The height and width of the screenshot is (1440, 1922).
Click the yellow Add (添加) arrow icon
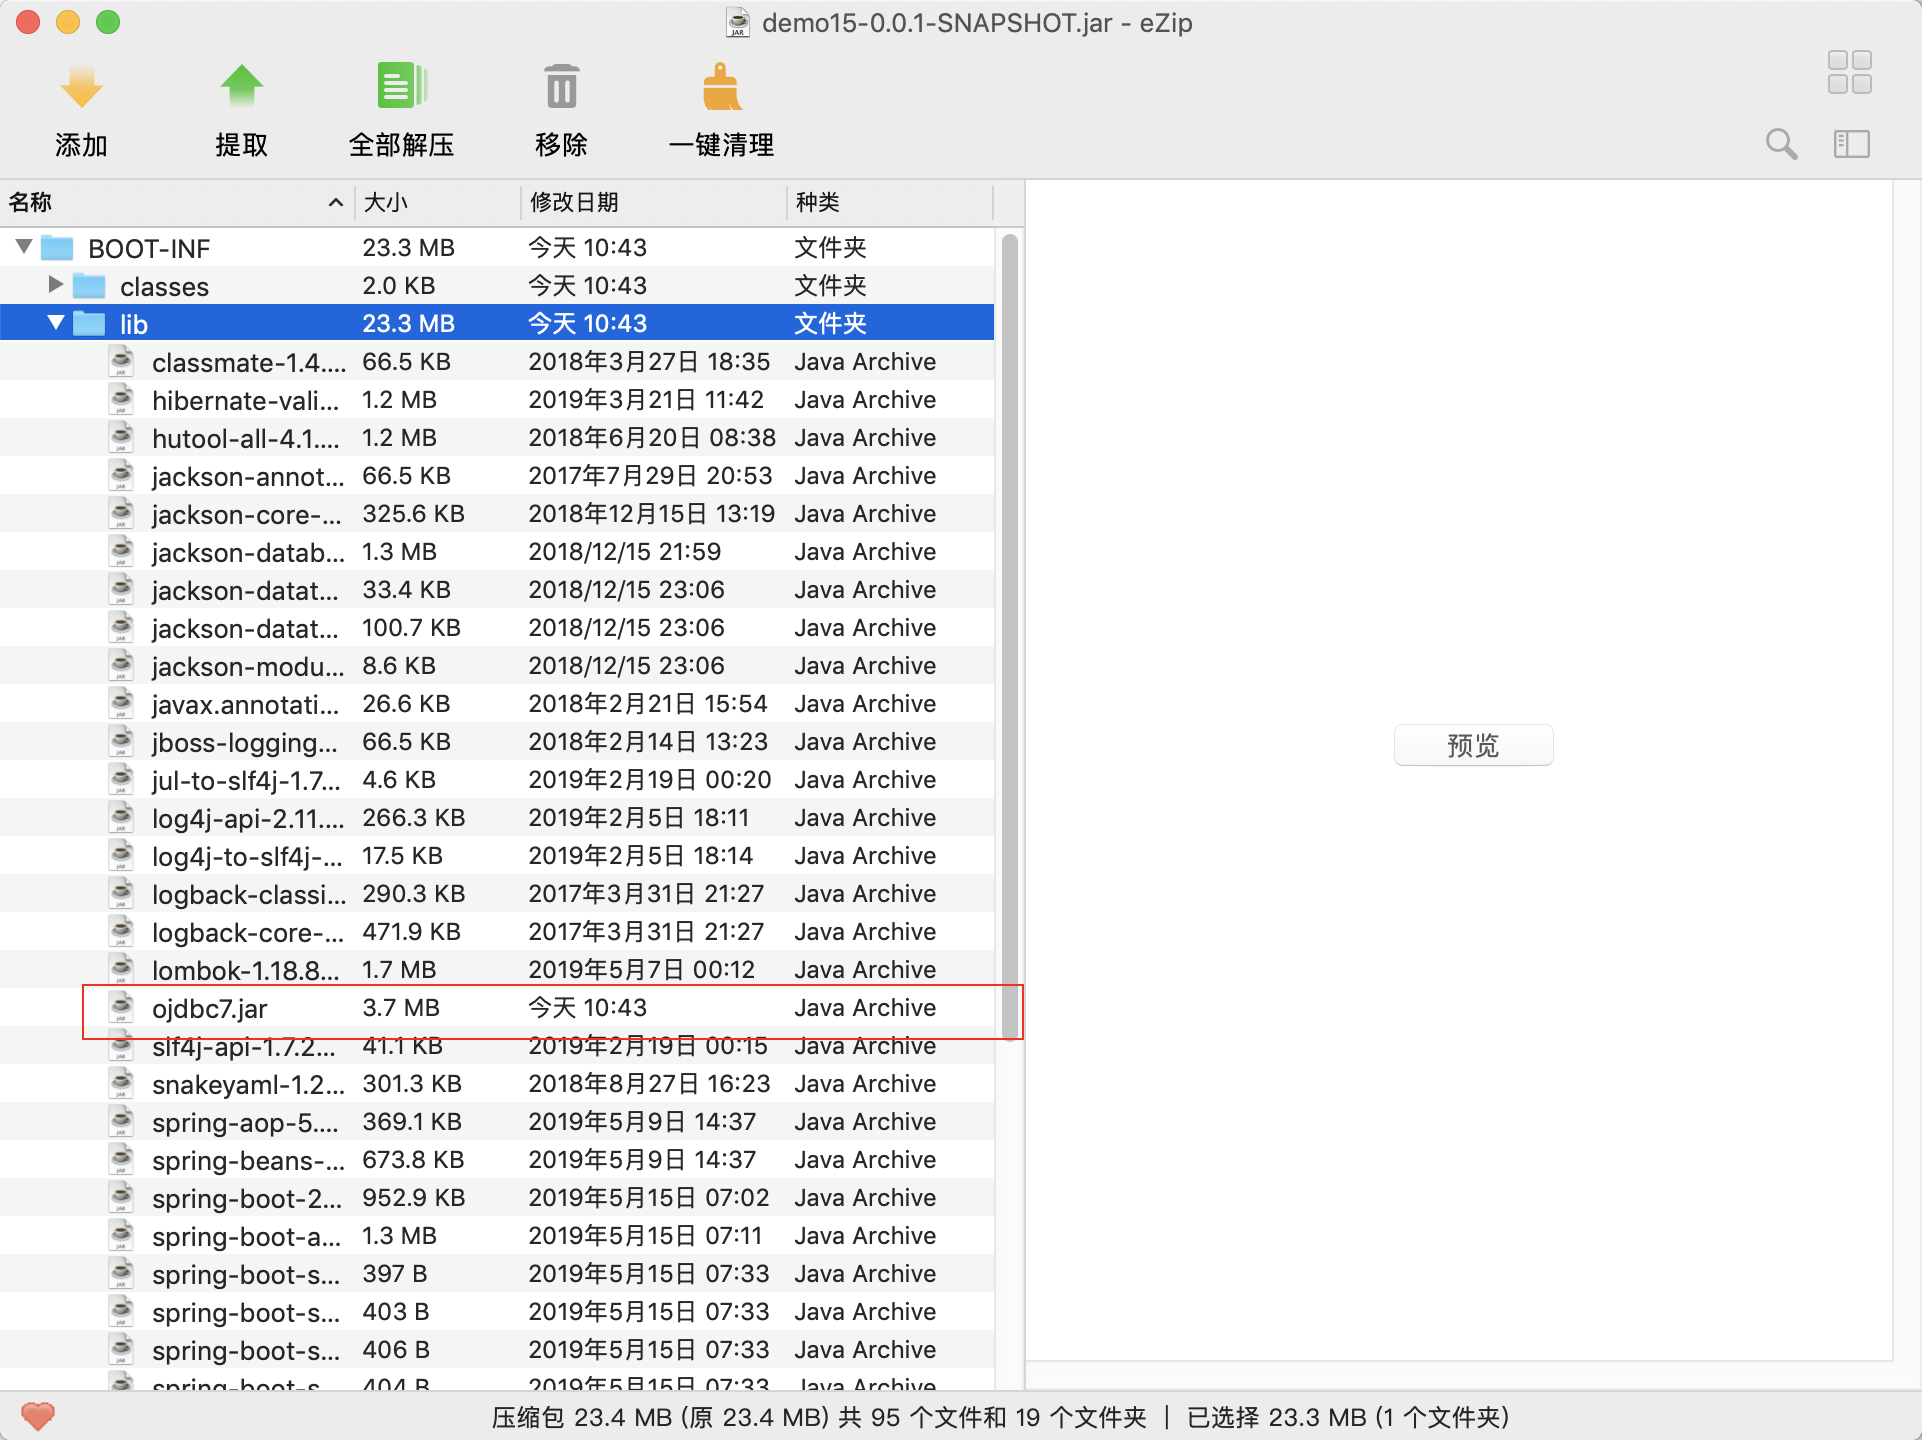coord(81,88)
